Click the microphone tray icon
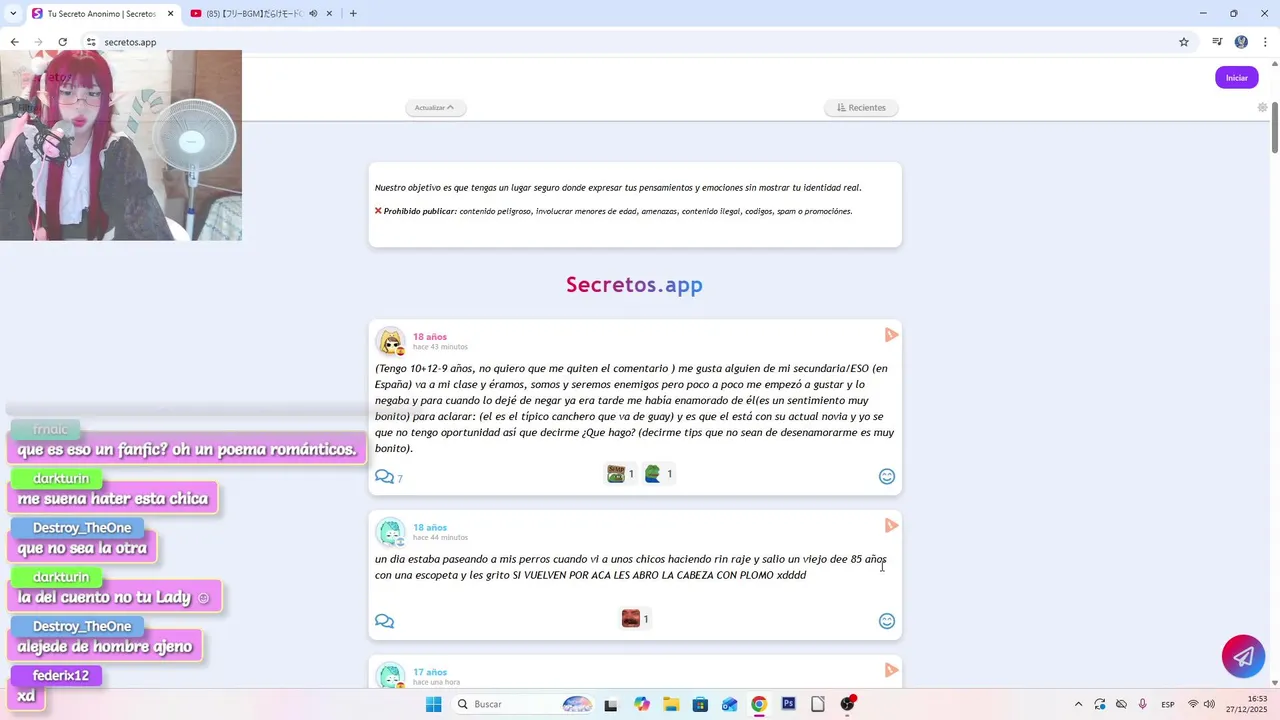1280x720 pixels. pyautogui.click(x=1143, y=704)
